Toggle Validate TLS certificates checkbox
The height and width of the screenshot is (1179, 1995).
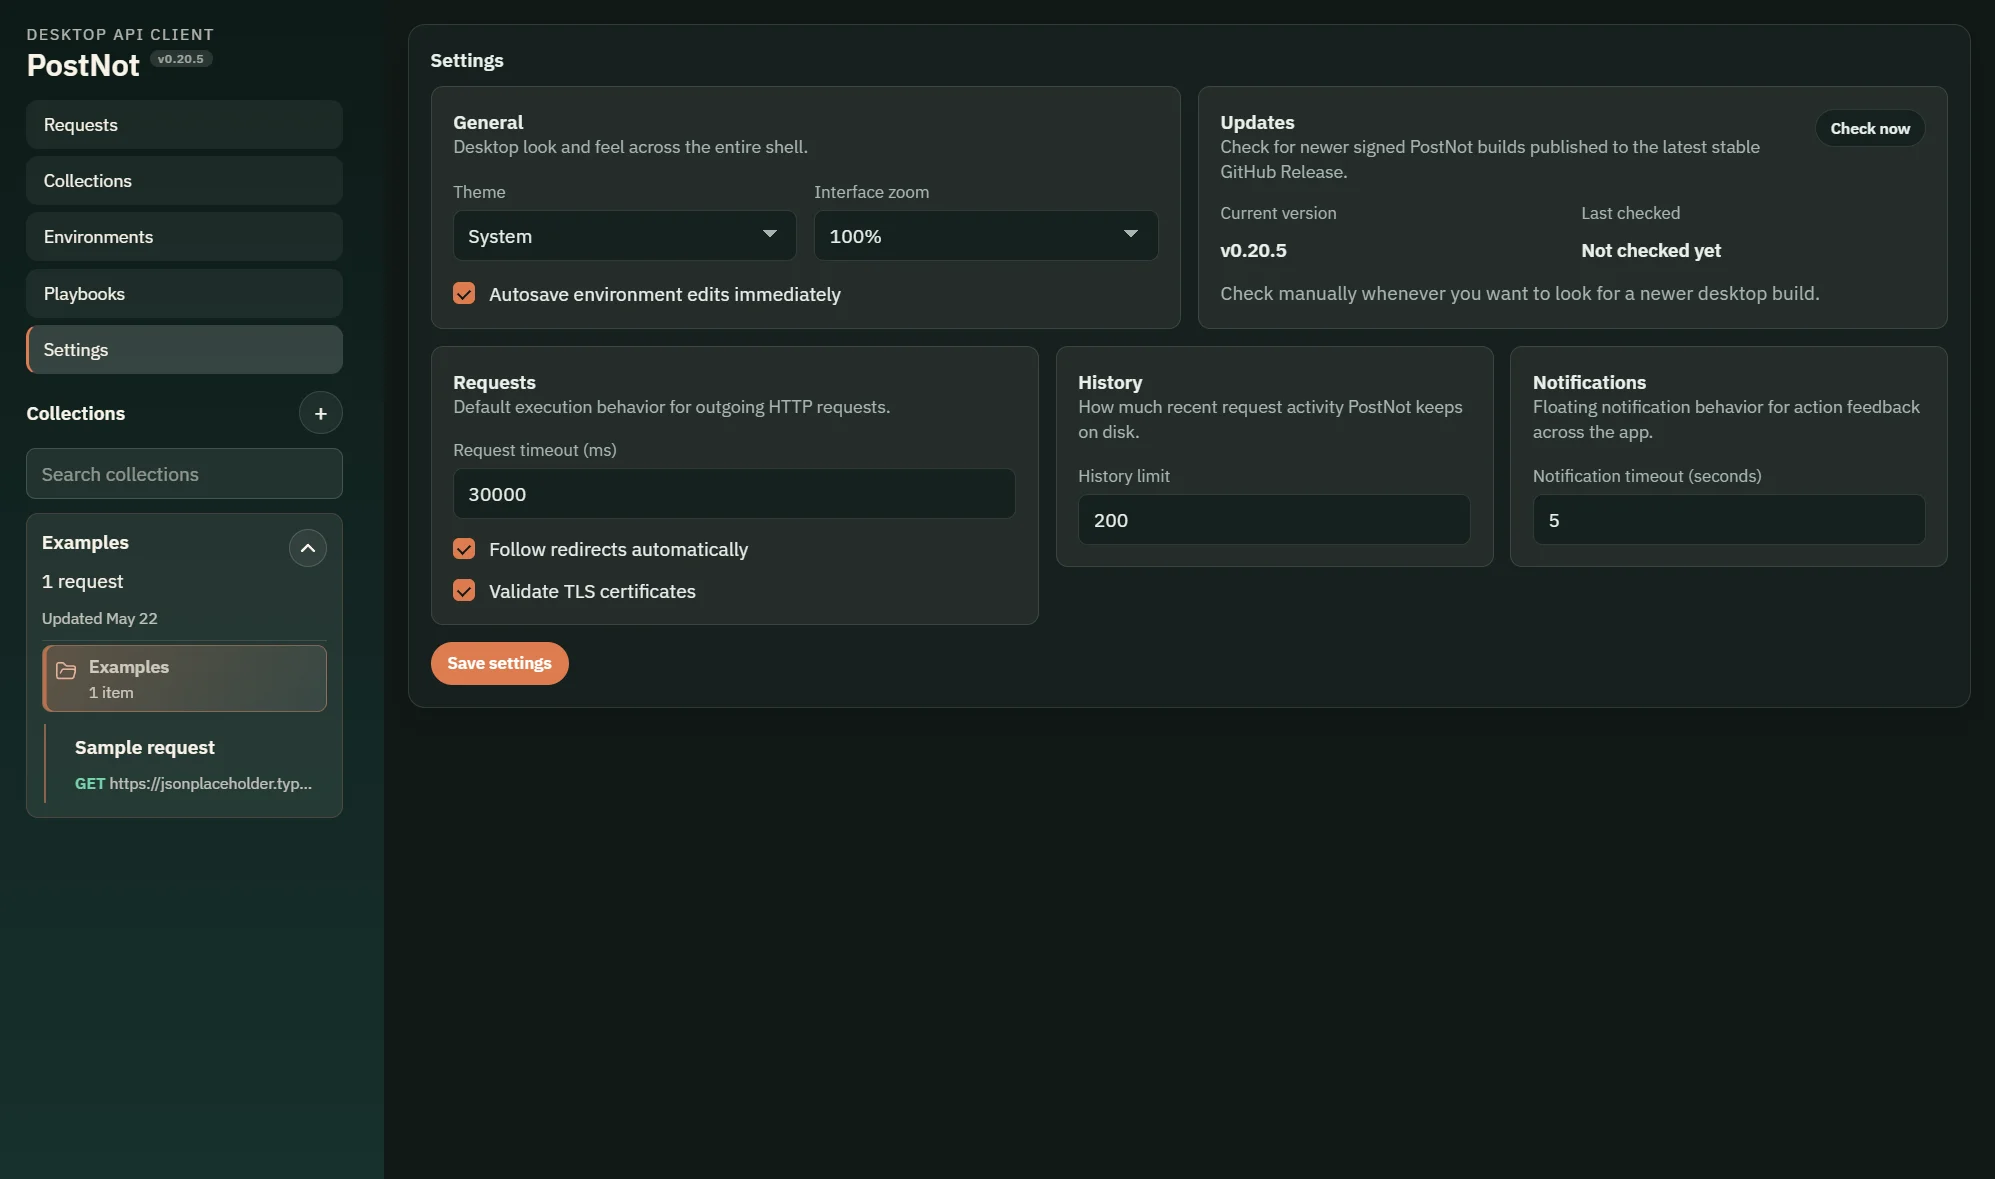tap(464, 591)
